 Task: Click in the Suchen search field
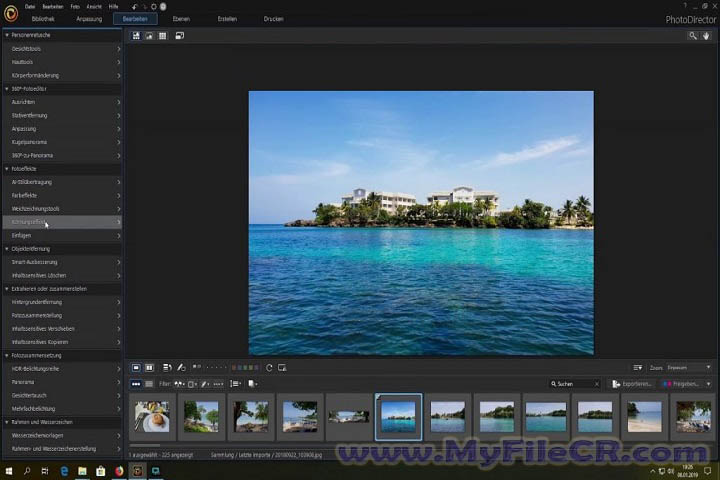coord(572,384)
